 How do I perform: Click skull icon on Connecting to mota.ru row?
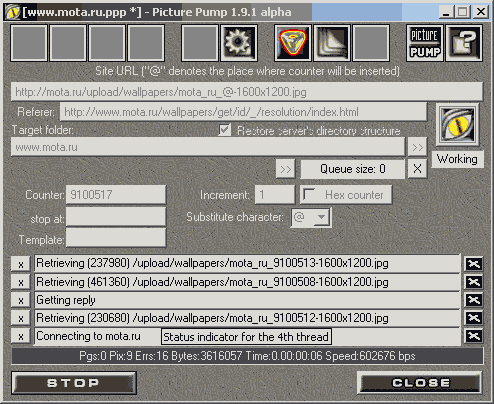pyautogui.click(x=474, y=336)
